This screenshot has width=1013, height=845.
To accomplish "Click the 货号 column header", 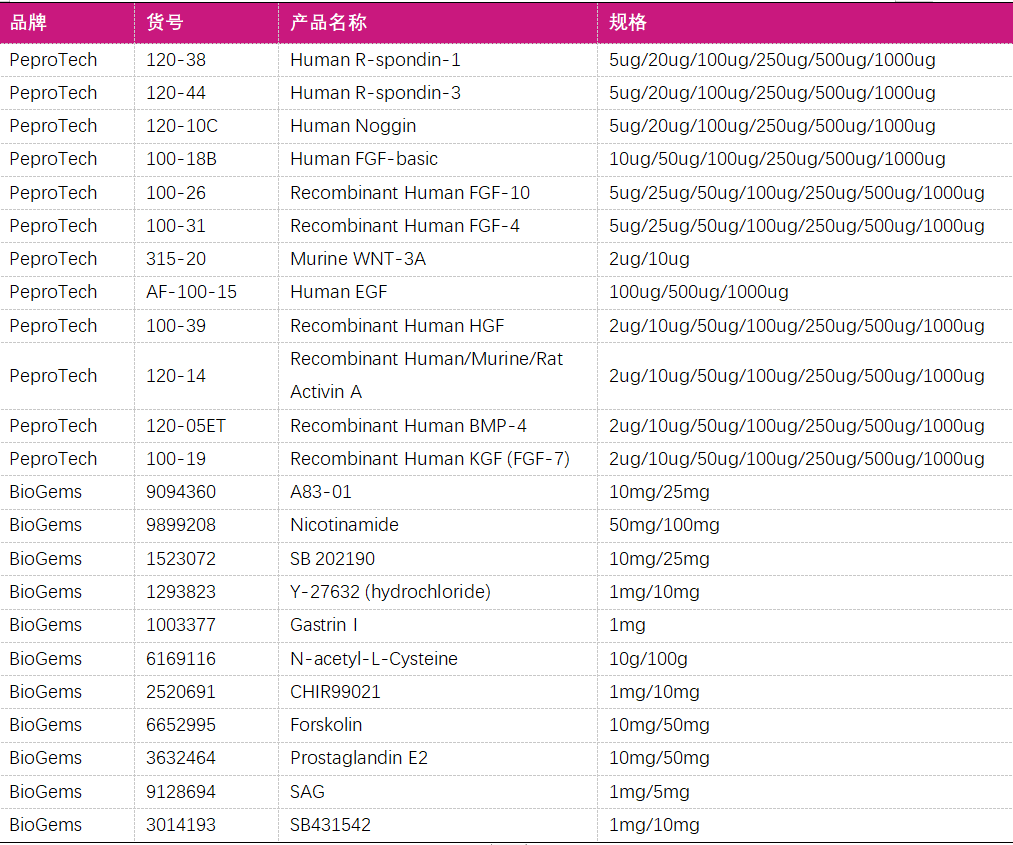I will [x=165, y=23].
